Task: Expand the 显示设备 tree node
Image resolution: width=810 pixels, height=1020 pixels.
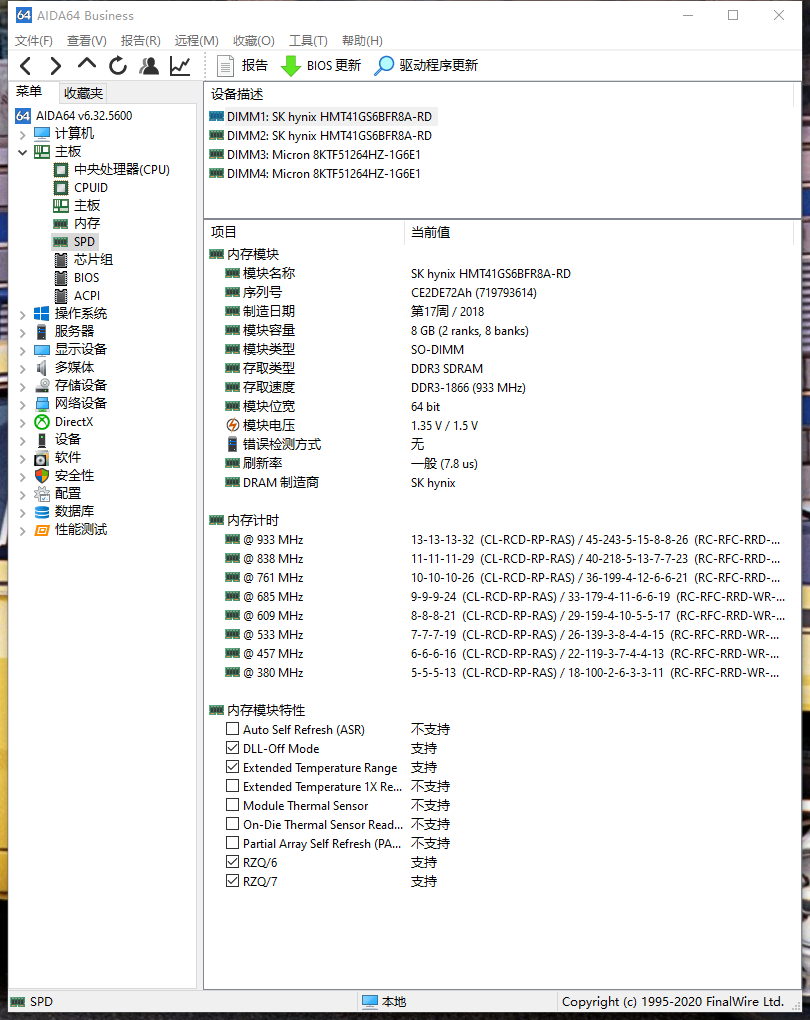Action: 23,351
